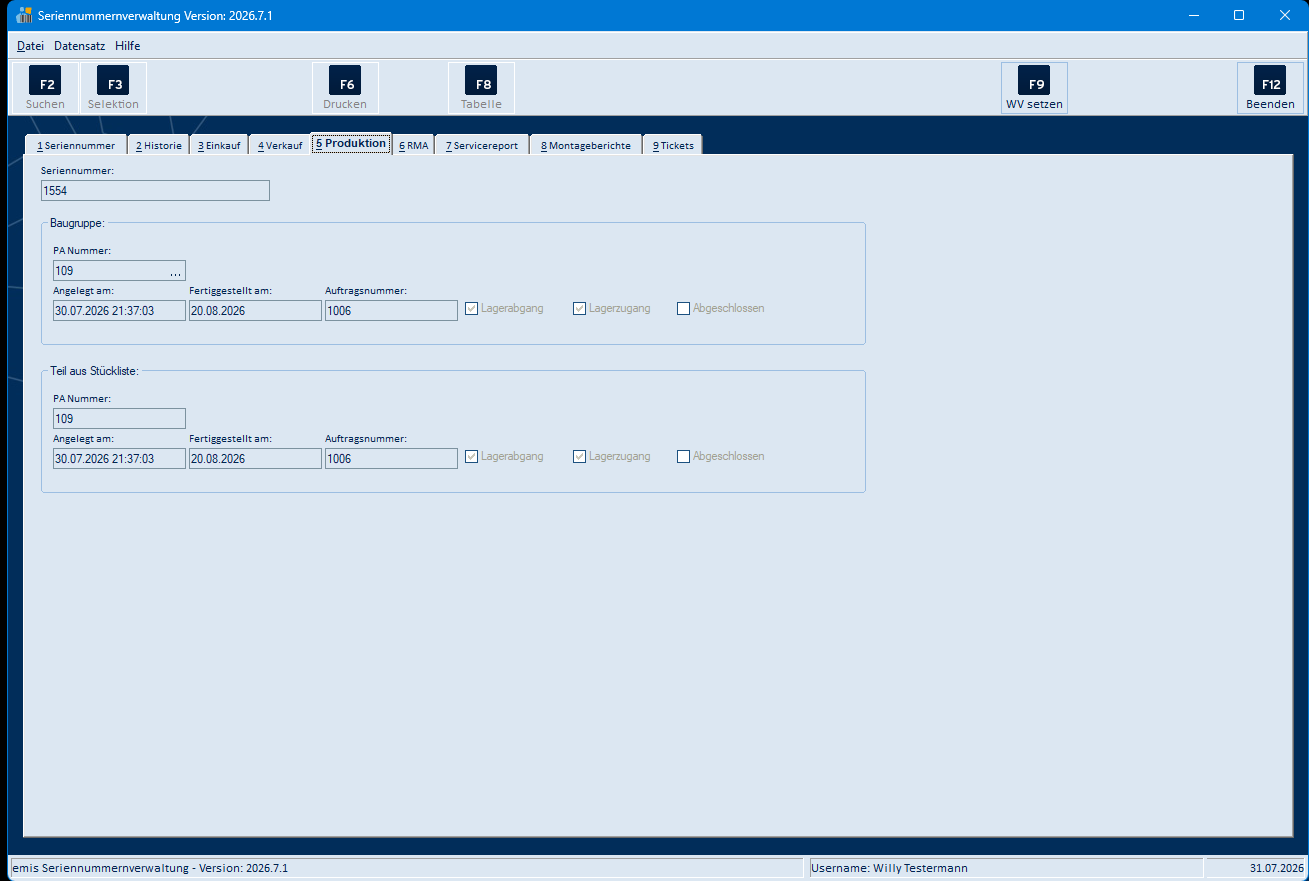Open the Verkauf tab
This screenshot has width=1309, height=881.
280,145
